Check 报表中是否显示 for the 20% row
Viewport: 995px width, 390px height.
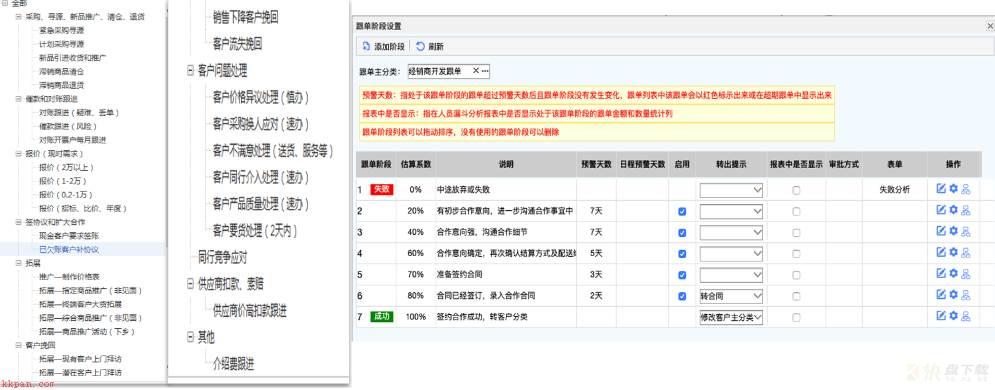pyautogui.click(x=796, y=212)
